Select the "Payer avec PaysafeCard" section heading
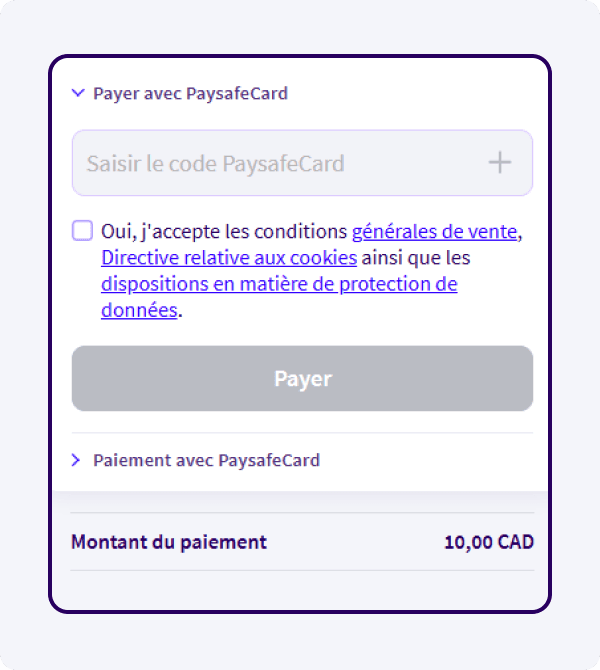This screenshot has height=670, width=600. pos(190,94)
